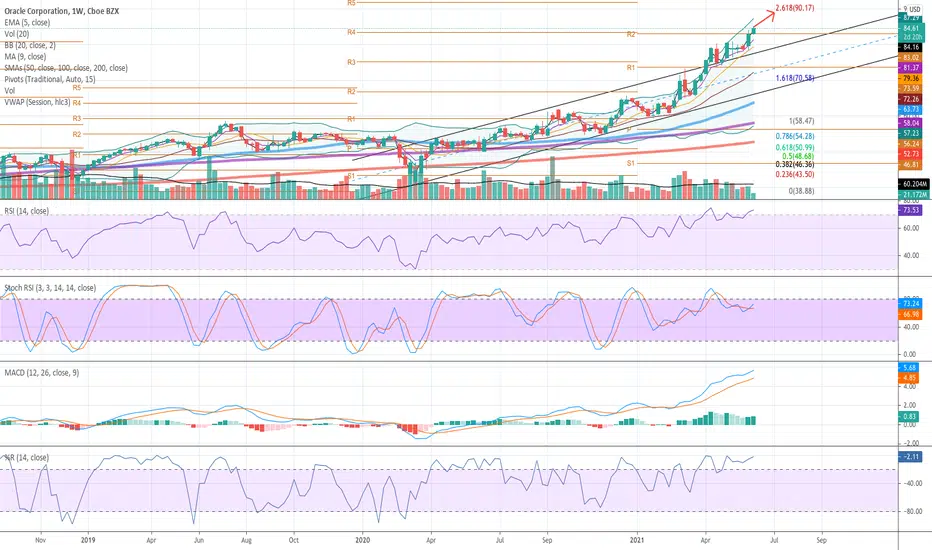Click the MACD (12, 26, close, 9) label

[42, 373]
